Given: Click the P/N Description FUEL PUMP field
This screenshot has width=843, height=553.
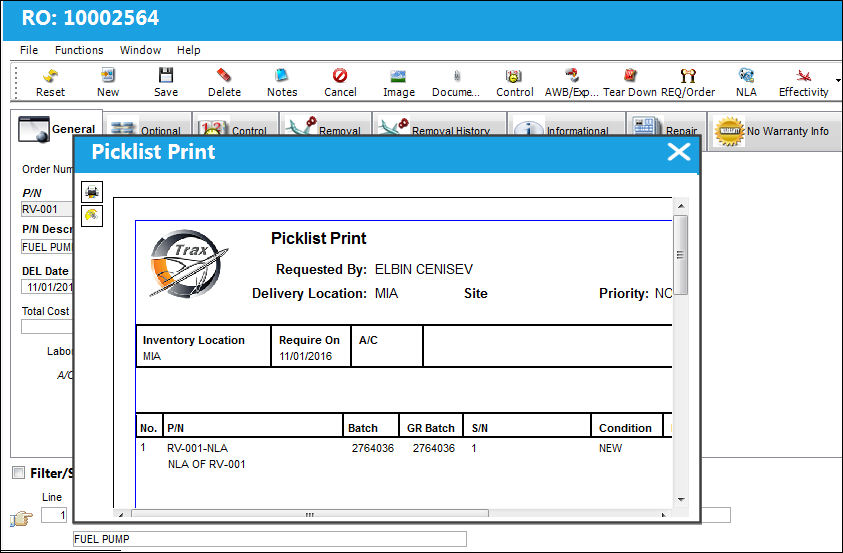Looking at the screenshot, I should coord(47,247).
